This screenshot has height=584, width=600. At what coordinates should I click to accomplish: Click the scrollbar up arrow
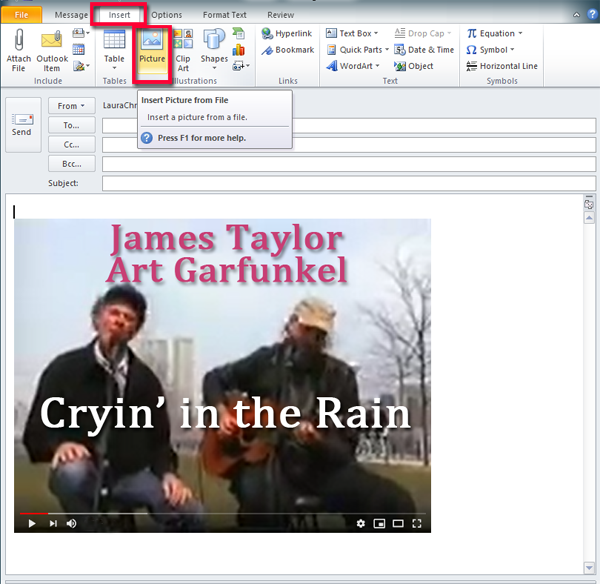[x=589, y=218]
